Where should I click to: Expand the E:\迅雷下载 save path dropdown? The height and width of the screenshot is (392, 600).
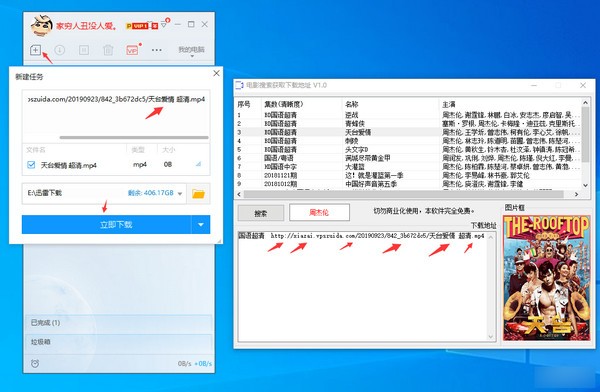(x=180, y=193)
